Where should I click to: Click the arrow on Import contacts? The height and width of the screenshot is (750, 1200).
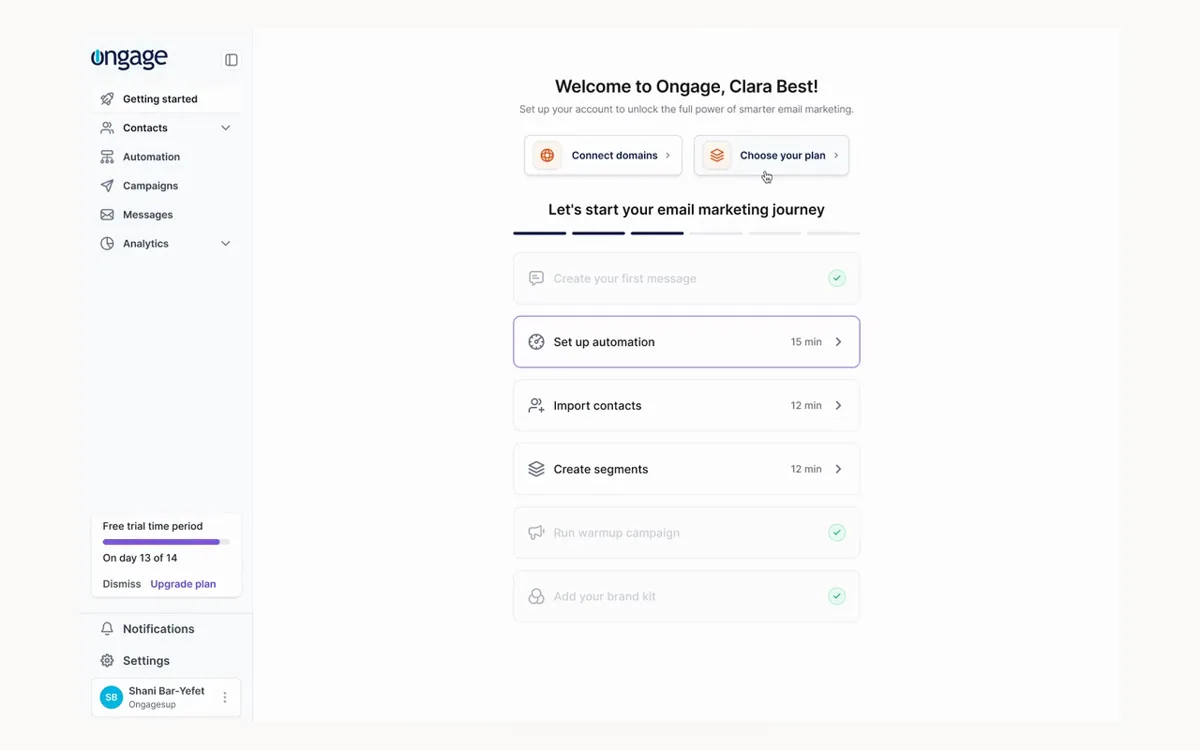pos(838,406)
